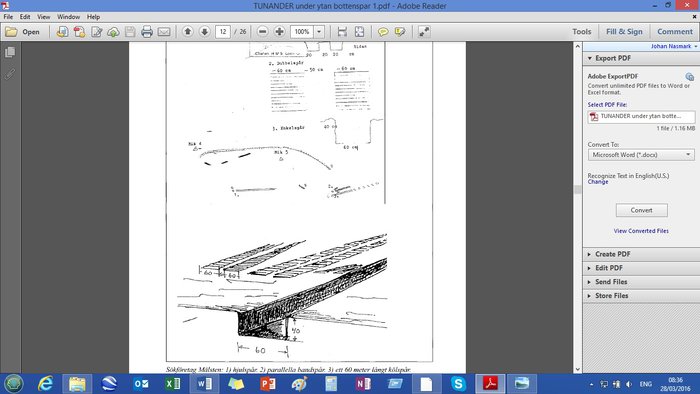Click the document vertical scrollbar thumb
The image size is (700, 394).
tap(578, 189)
